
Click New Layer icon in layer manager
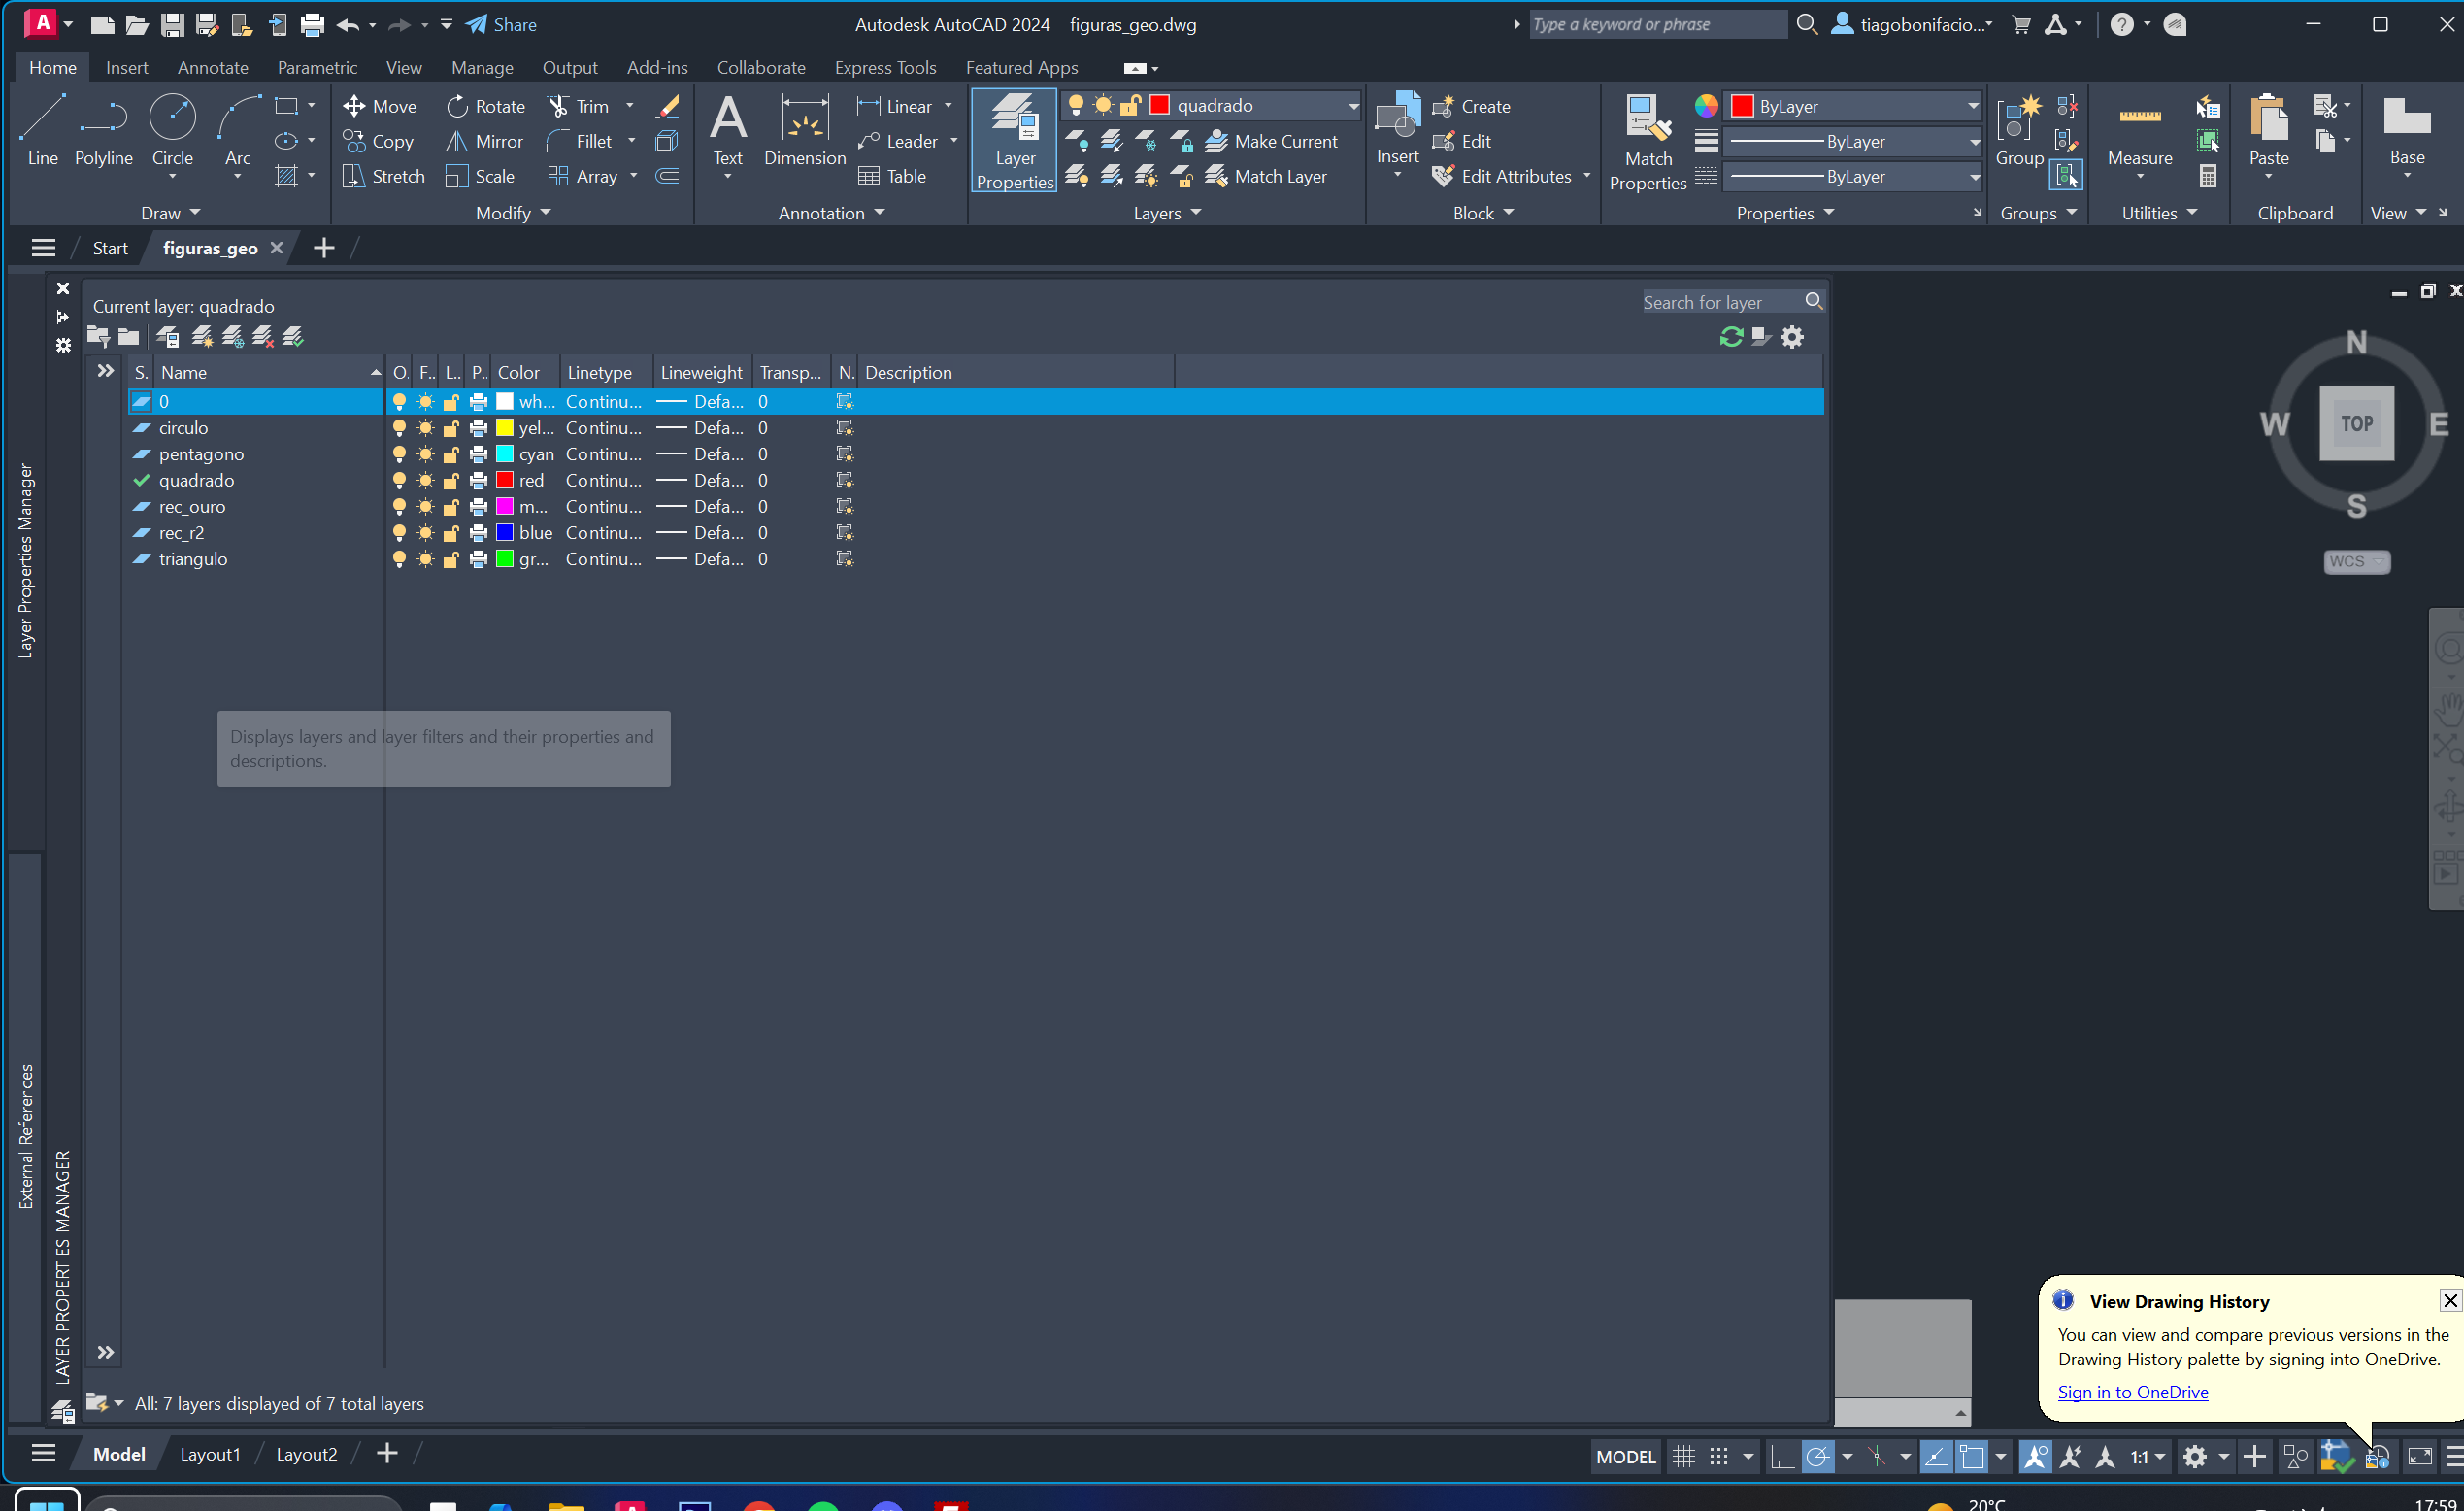pyautogui.click(x=202, y=337)
